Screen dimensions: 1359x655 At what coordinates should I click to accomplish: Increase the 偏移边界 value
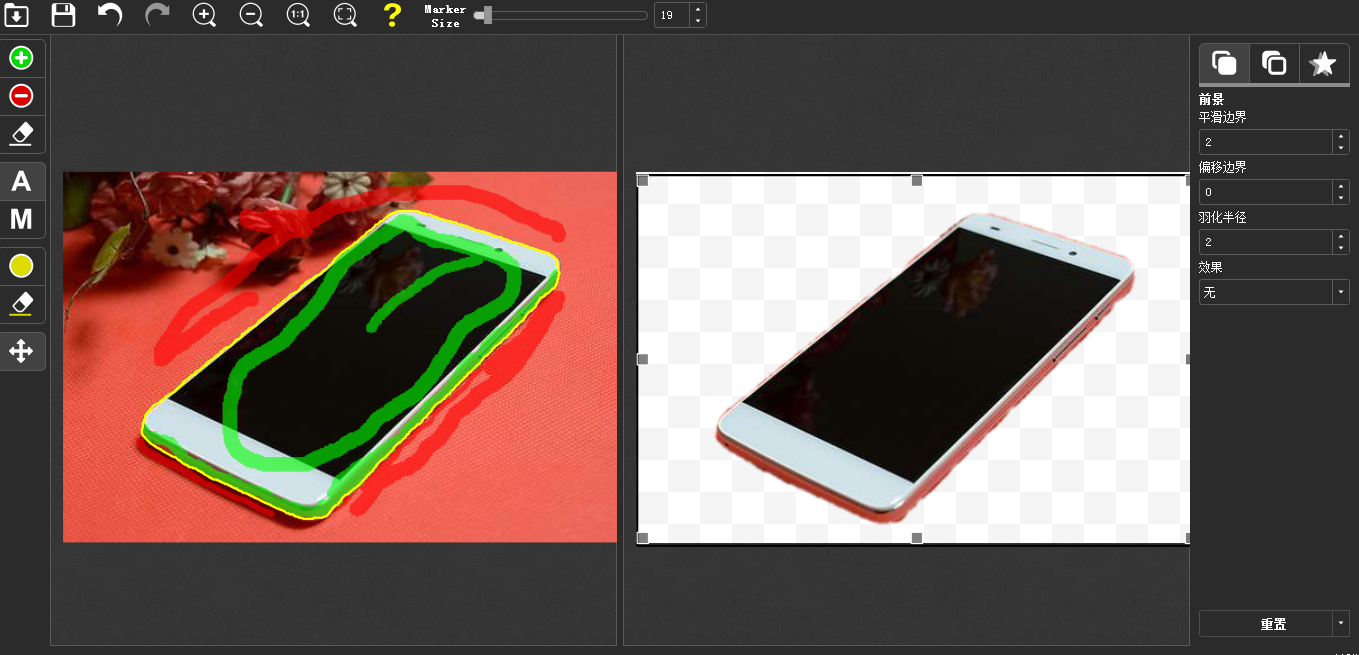click(1341, 186)
